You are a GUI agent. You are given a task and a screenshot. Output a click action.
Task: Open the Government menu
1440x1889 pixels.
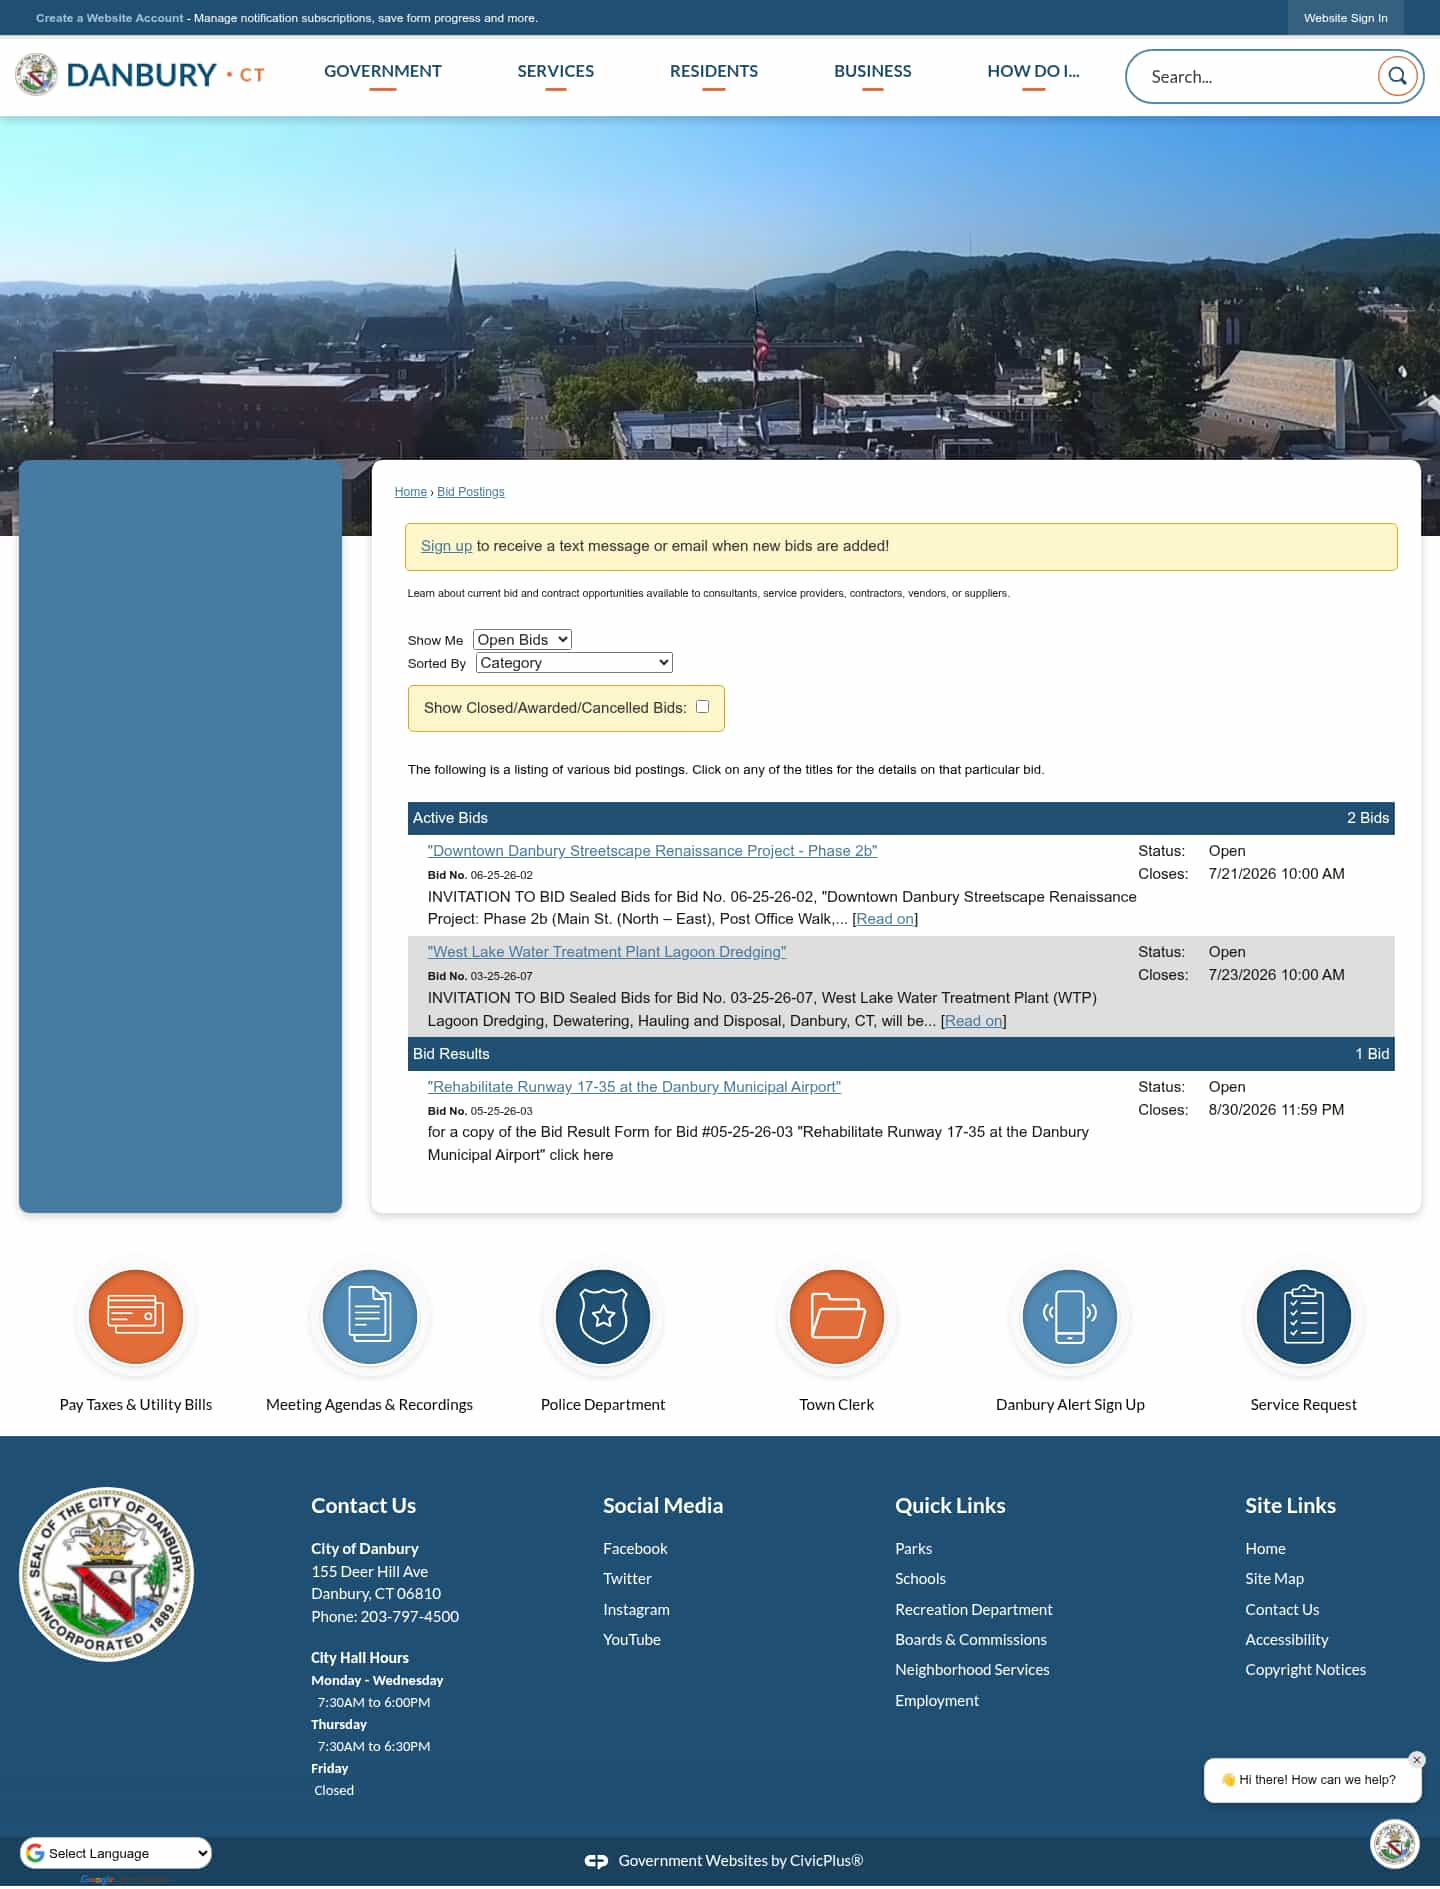(x=383, y=71)
